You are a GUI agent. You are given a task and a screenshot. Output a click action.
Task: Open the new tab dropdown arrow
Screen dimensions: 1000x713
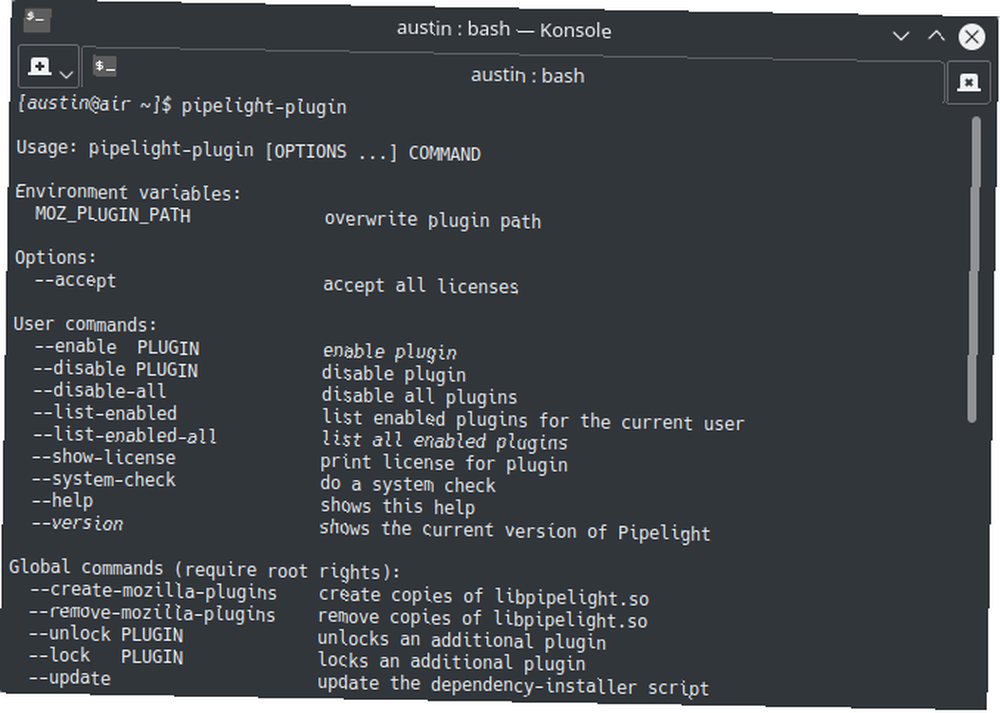tap(66, 75)
